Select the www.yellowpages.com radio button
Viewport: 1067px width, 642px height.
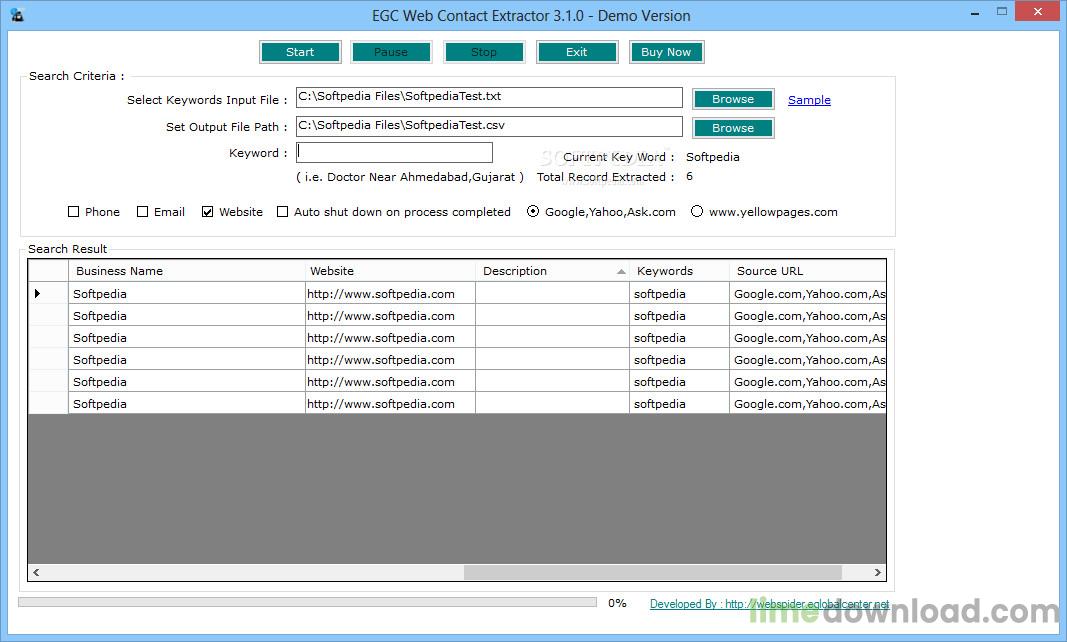[x=697, y=211]
